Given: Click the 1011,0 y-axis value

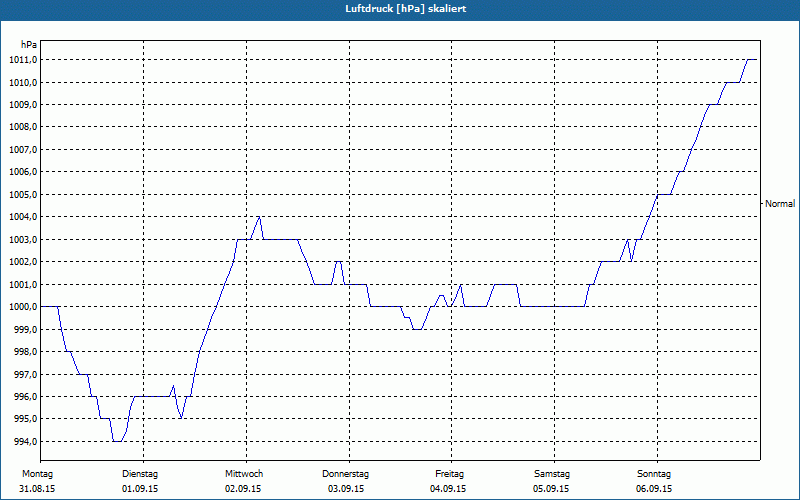Looking at the screenshot, I should coord(22,60).
